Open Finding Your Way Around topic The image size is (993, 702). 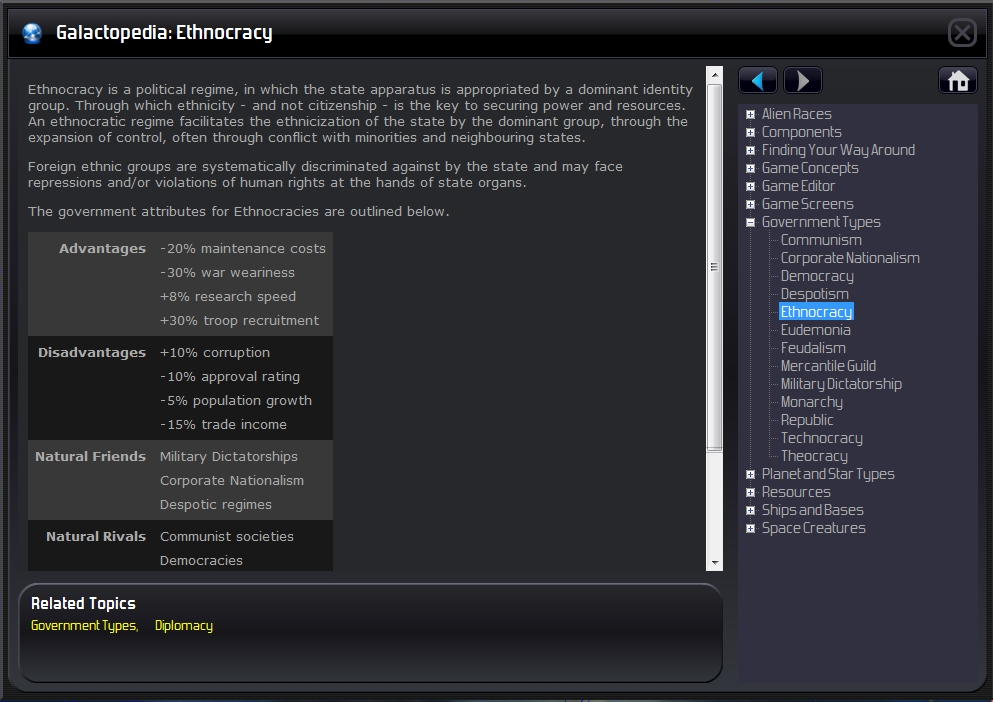coord(838,150)
